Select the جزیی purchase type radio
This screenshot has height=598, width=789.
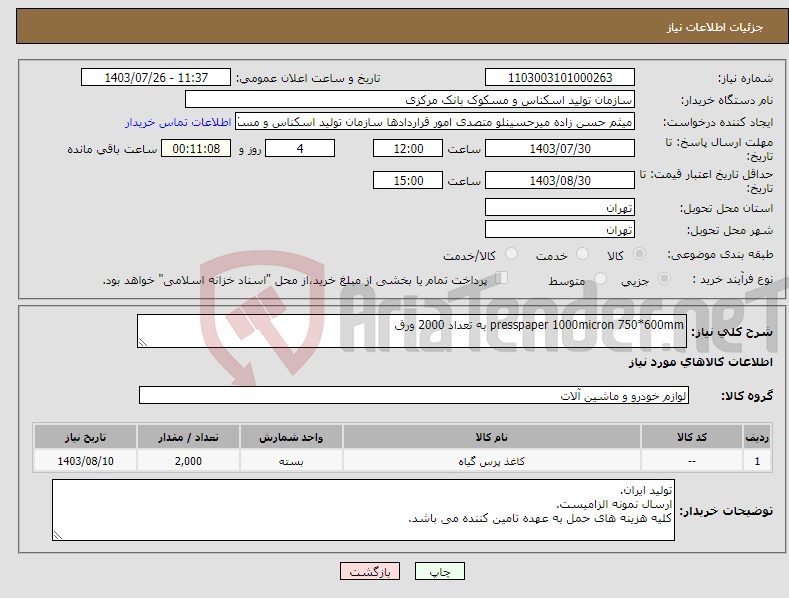coord(664,278)
